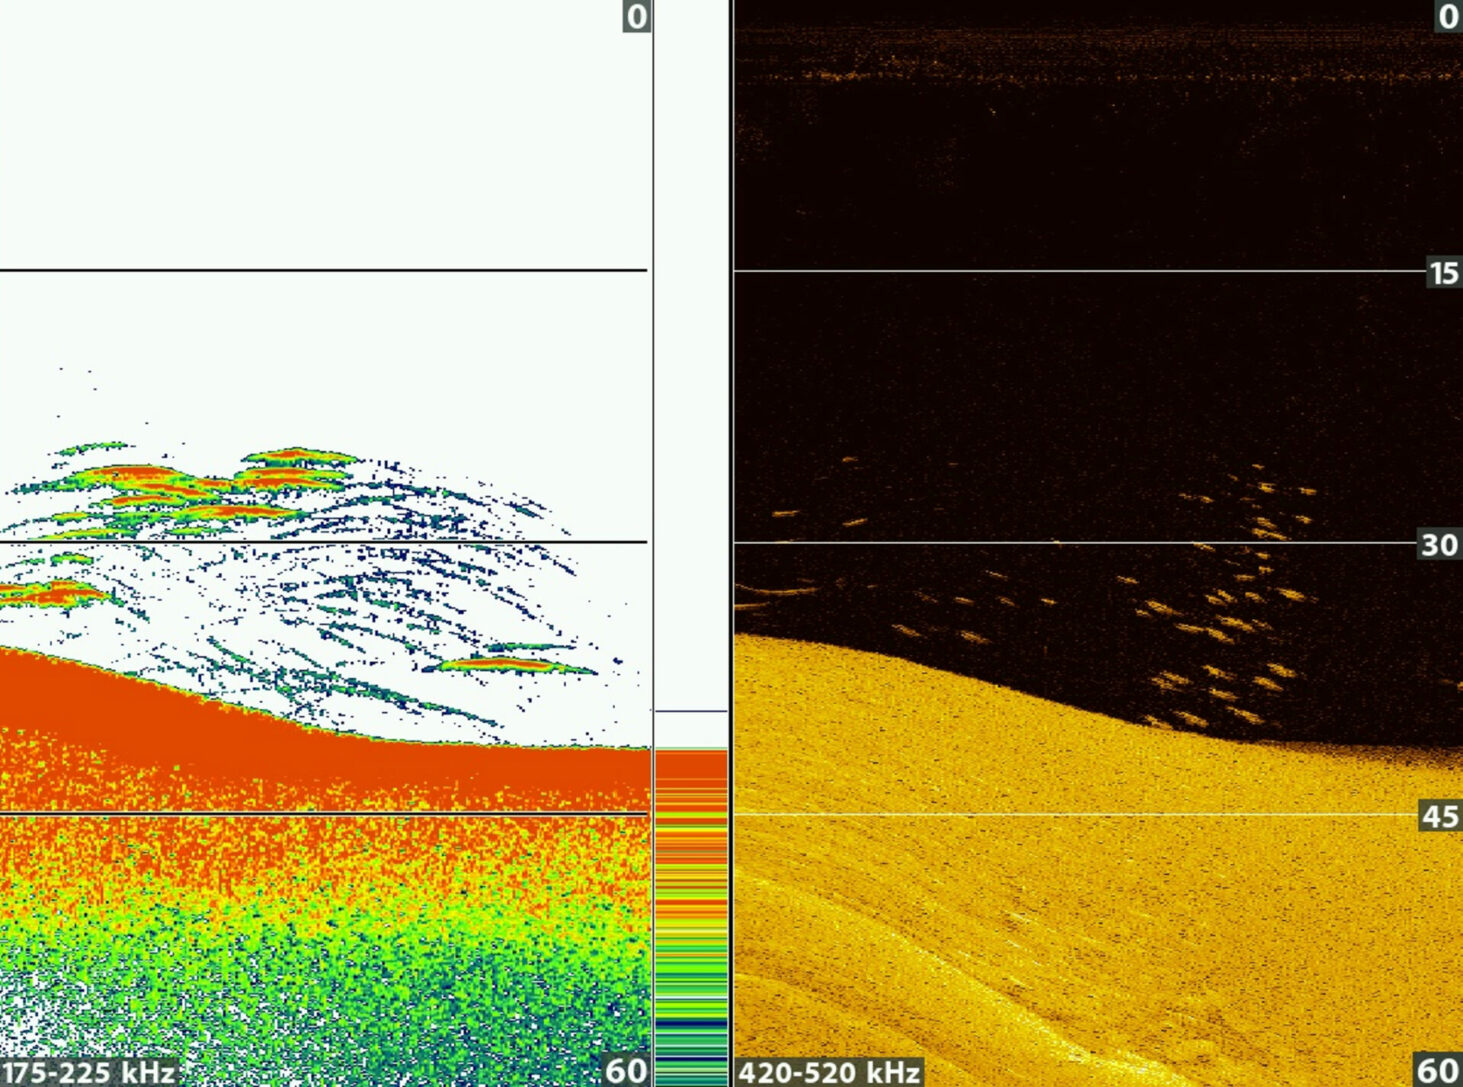The width and height of the screenshot is (1463, 1087).
Task: Tap the fish arch at the left edge below the 30 line
Action: (50, 594)
